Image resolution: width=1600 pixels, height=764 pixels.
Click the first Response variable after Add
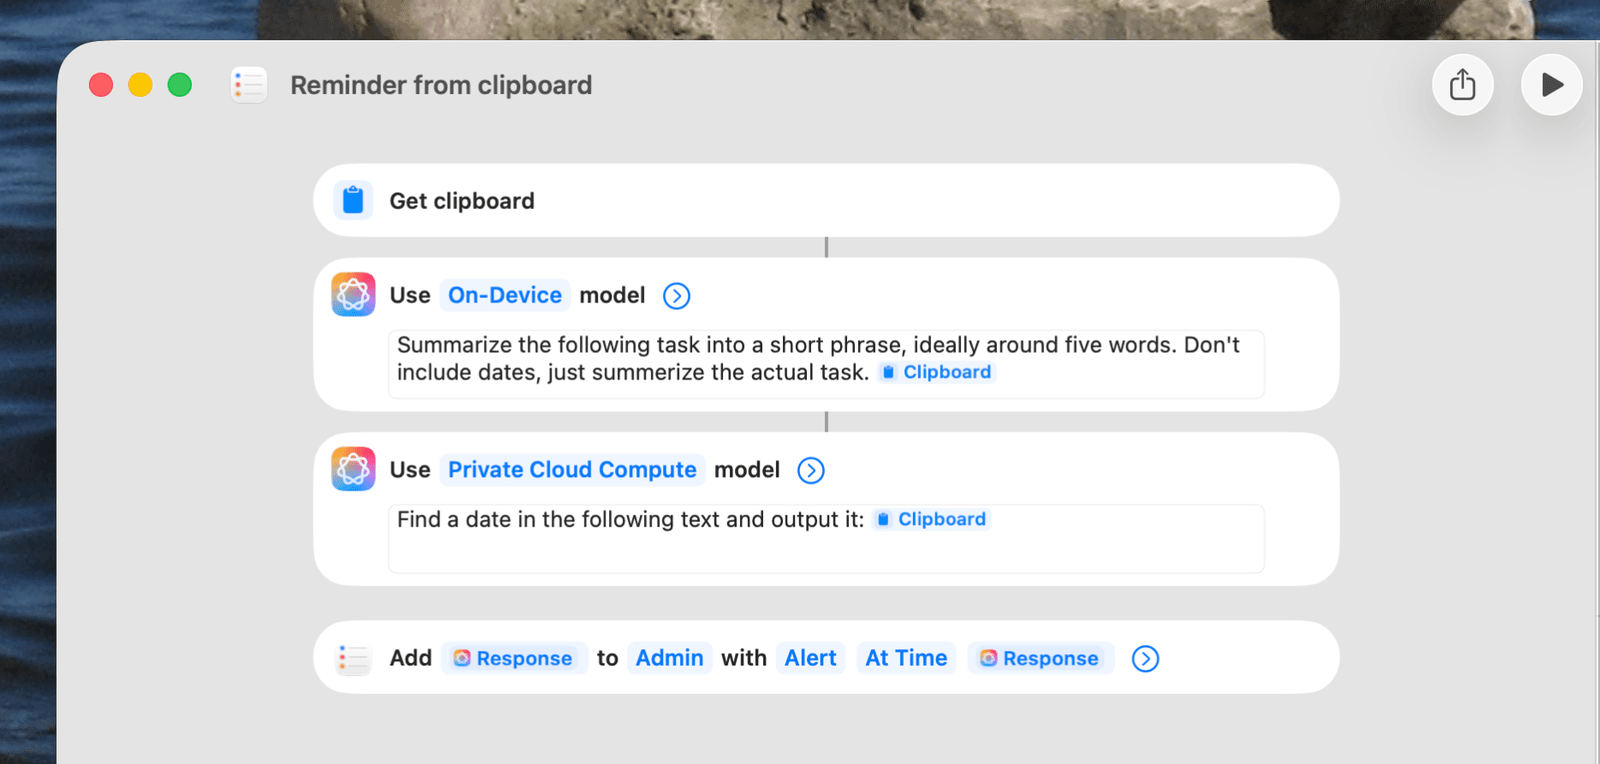[513, 658]
